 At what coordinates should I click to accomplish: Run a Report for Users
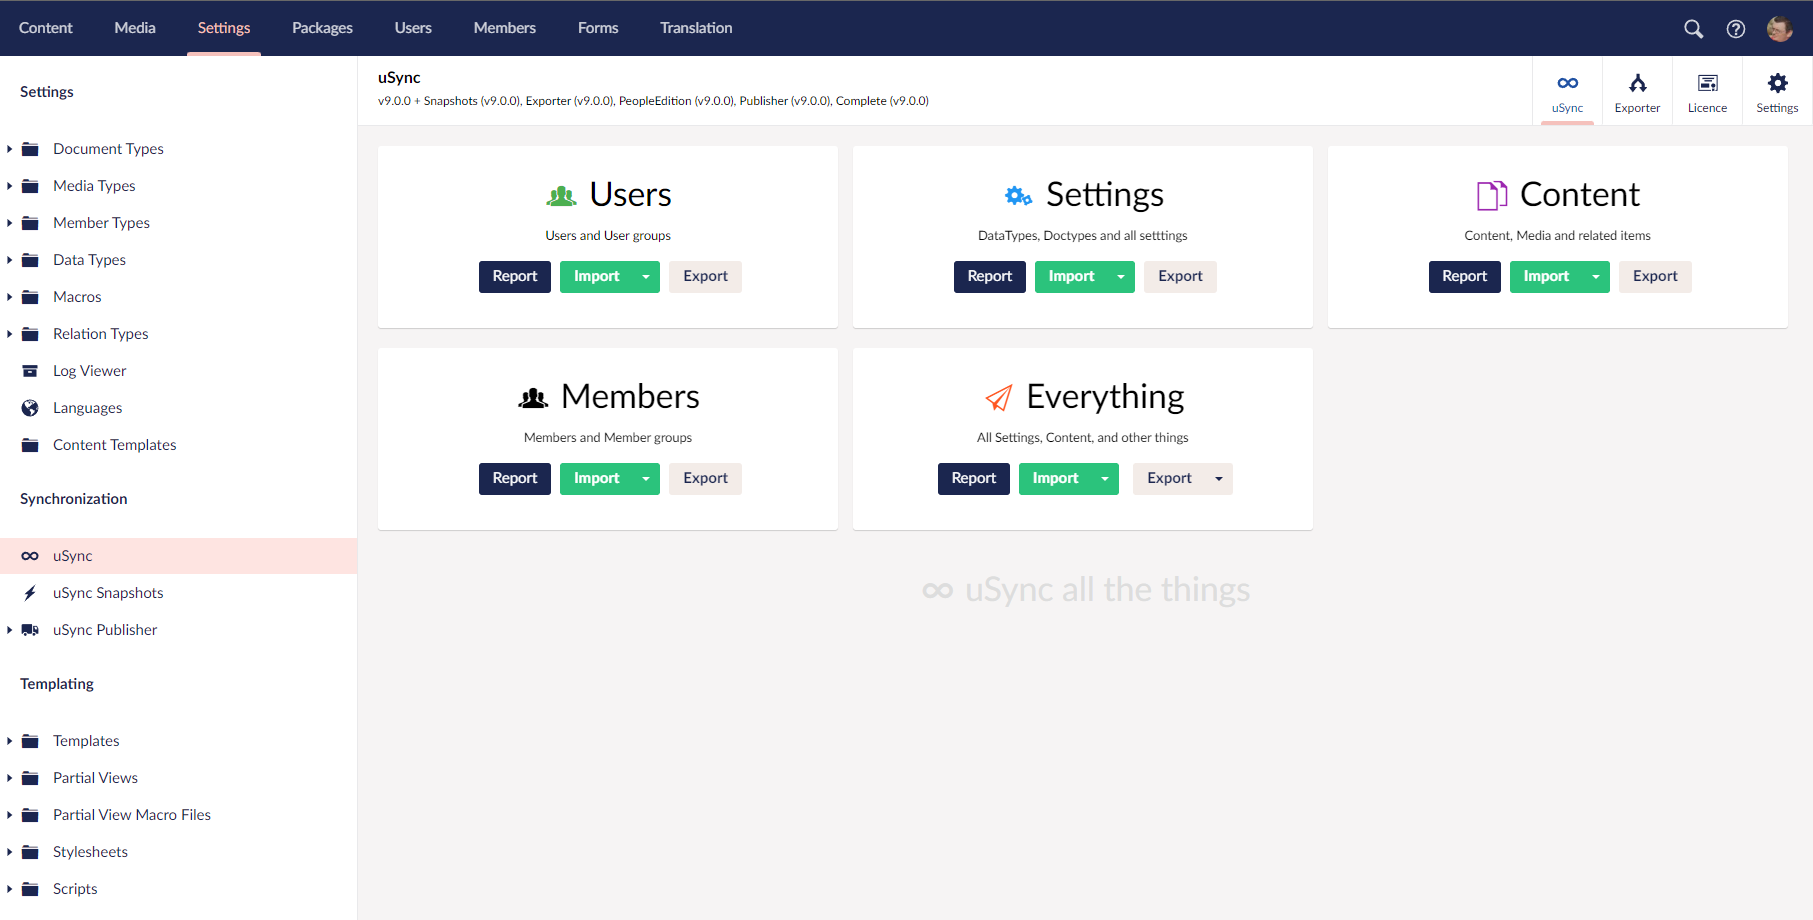514,276
